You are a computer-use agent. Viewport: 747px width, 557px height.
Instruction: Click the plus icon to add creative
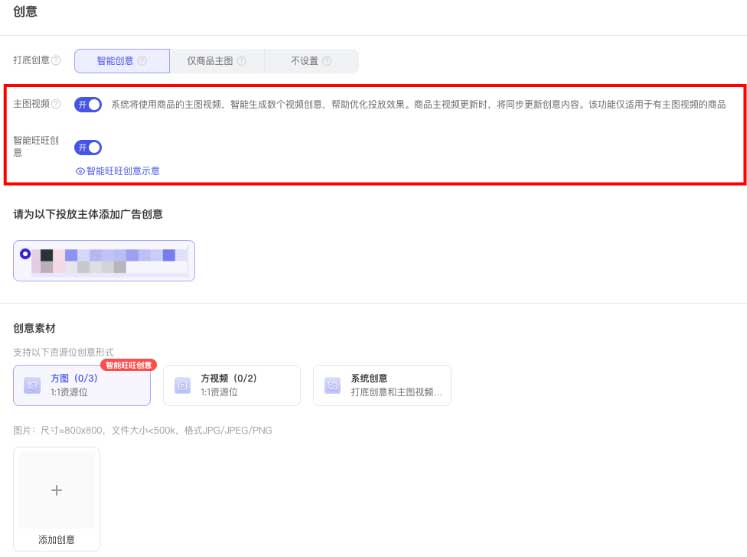(x=56, y=490)
